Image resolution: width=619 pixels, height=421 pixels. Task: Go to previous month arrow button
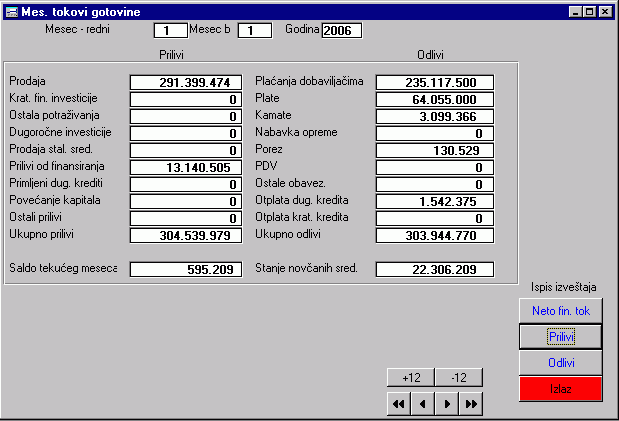tap(423, 404)
